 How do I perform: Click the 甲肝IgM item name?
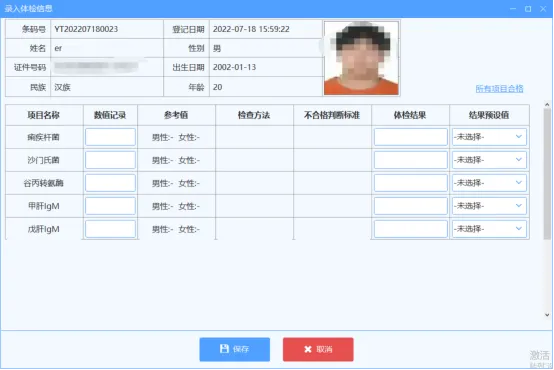pos(44,206)
